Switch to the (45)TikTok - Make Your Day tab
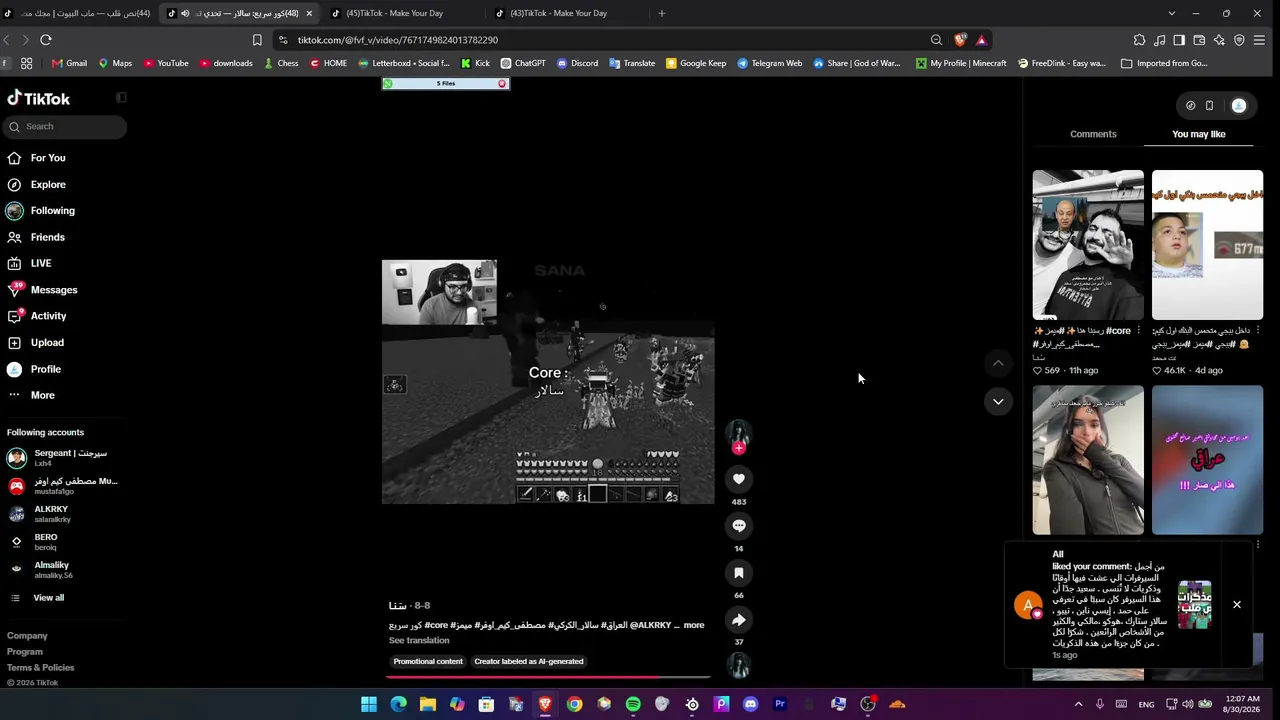Screen dimensions: 1280x720 (394, 13)
